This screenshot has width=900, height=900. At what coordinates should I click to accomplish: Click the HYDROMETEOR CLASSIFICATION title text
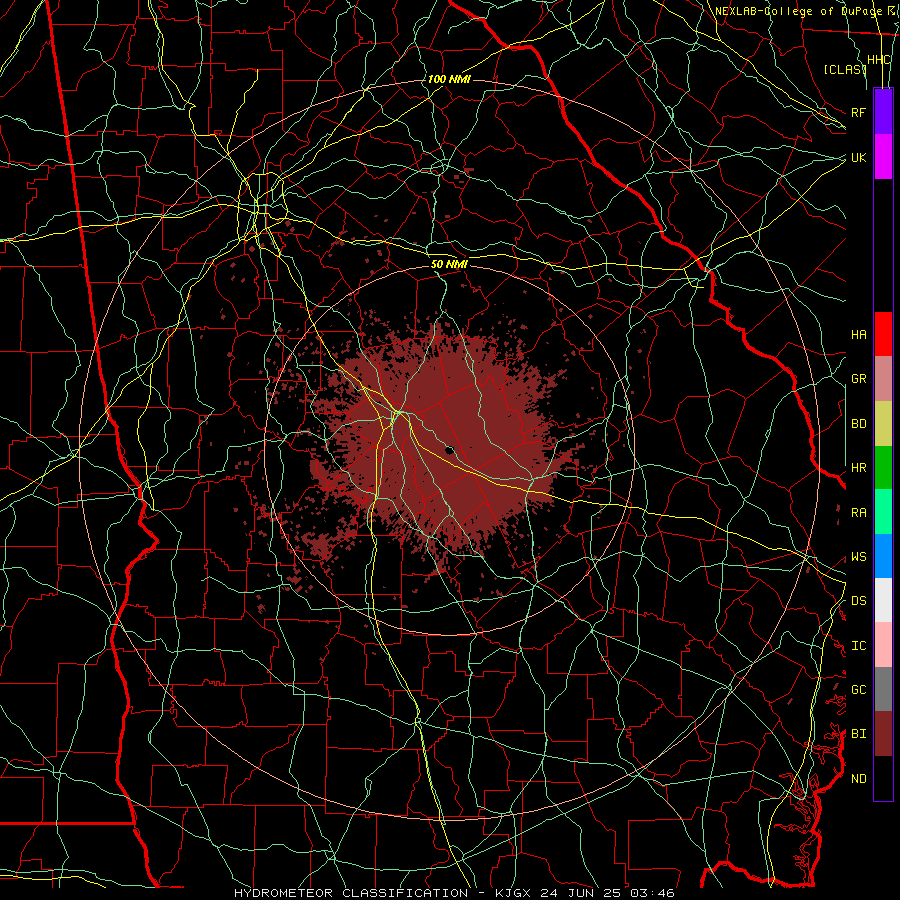pos(351,893)
